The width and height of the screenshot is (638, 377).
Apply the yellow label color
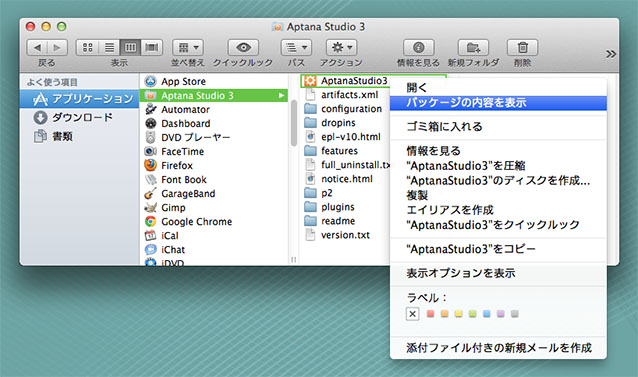pos(459,314)
